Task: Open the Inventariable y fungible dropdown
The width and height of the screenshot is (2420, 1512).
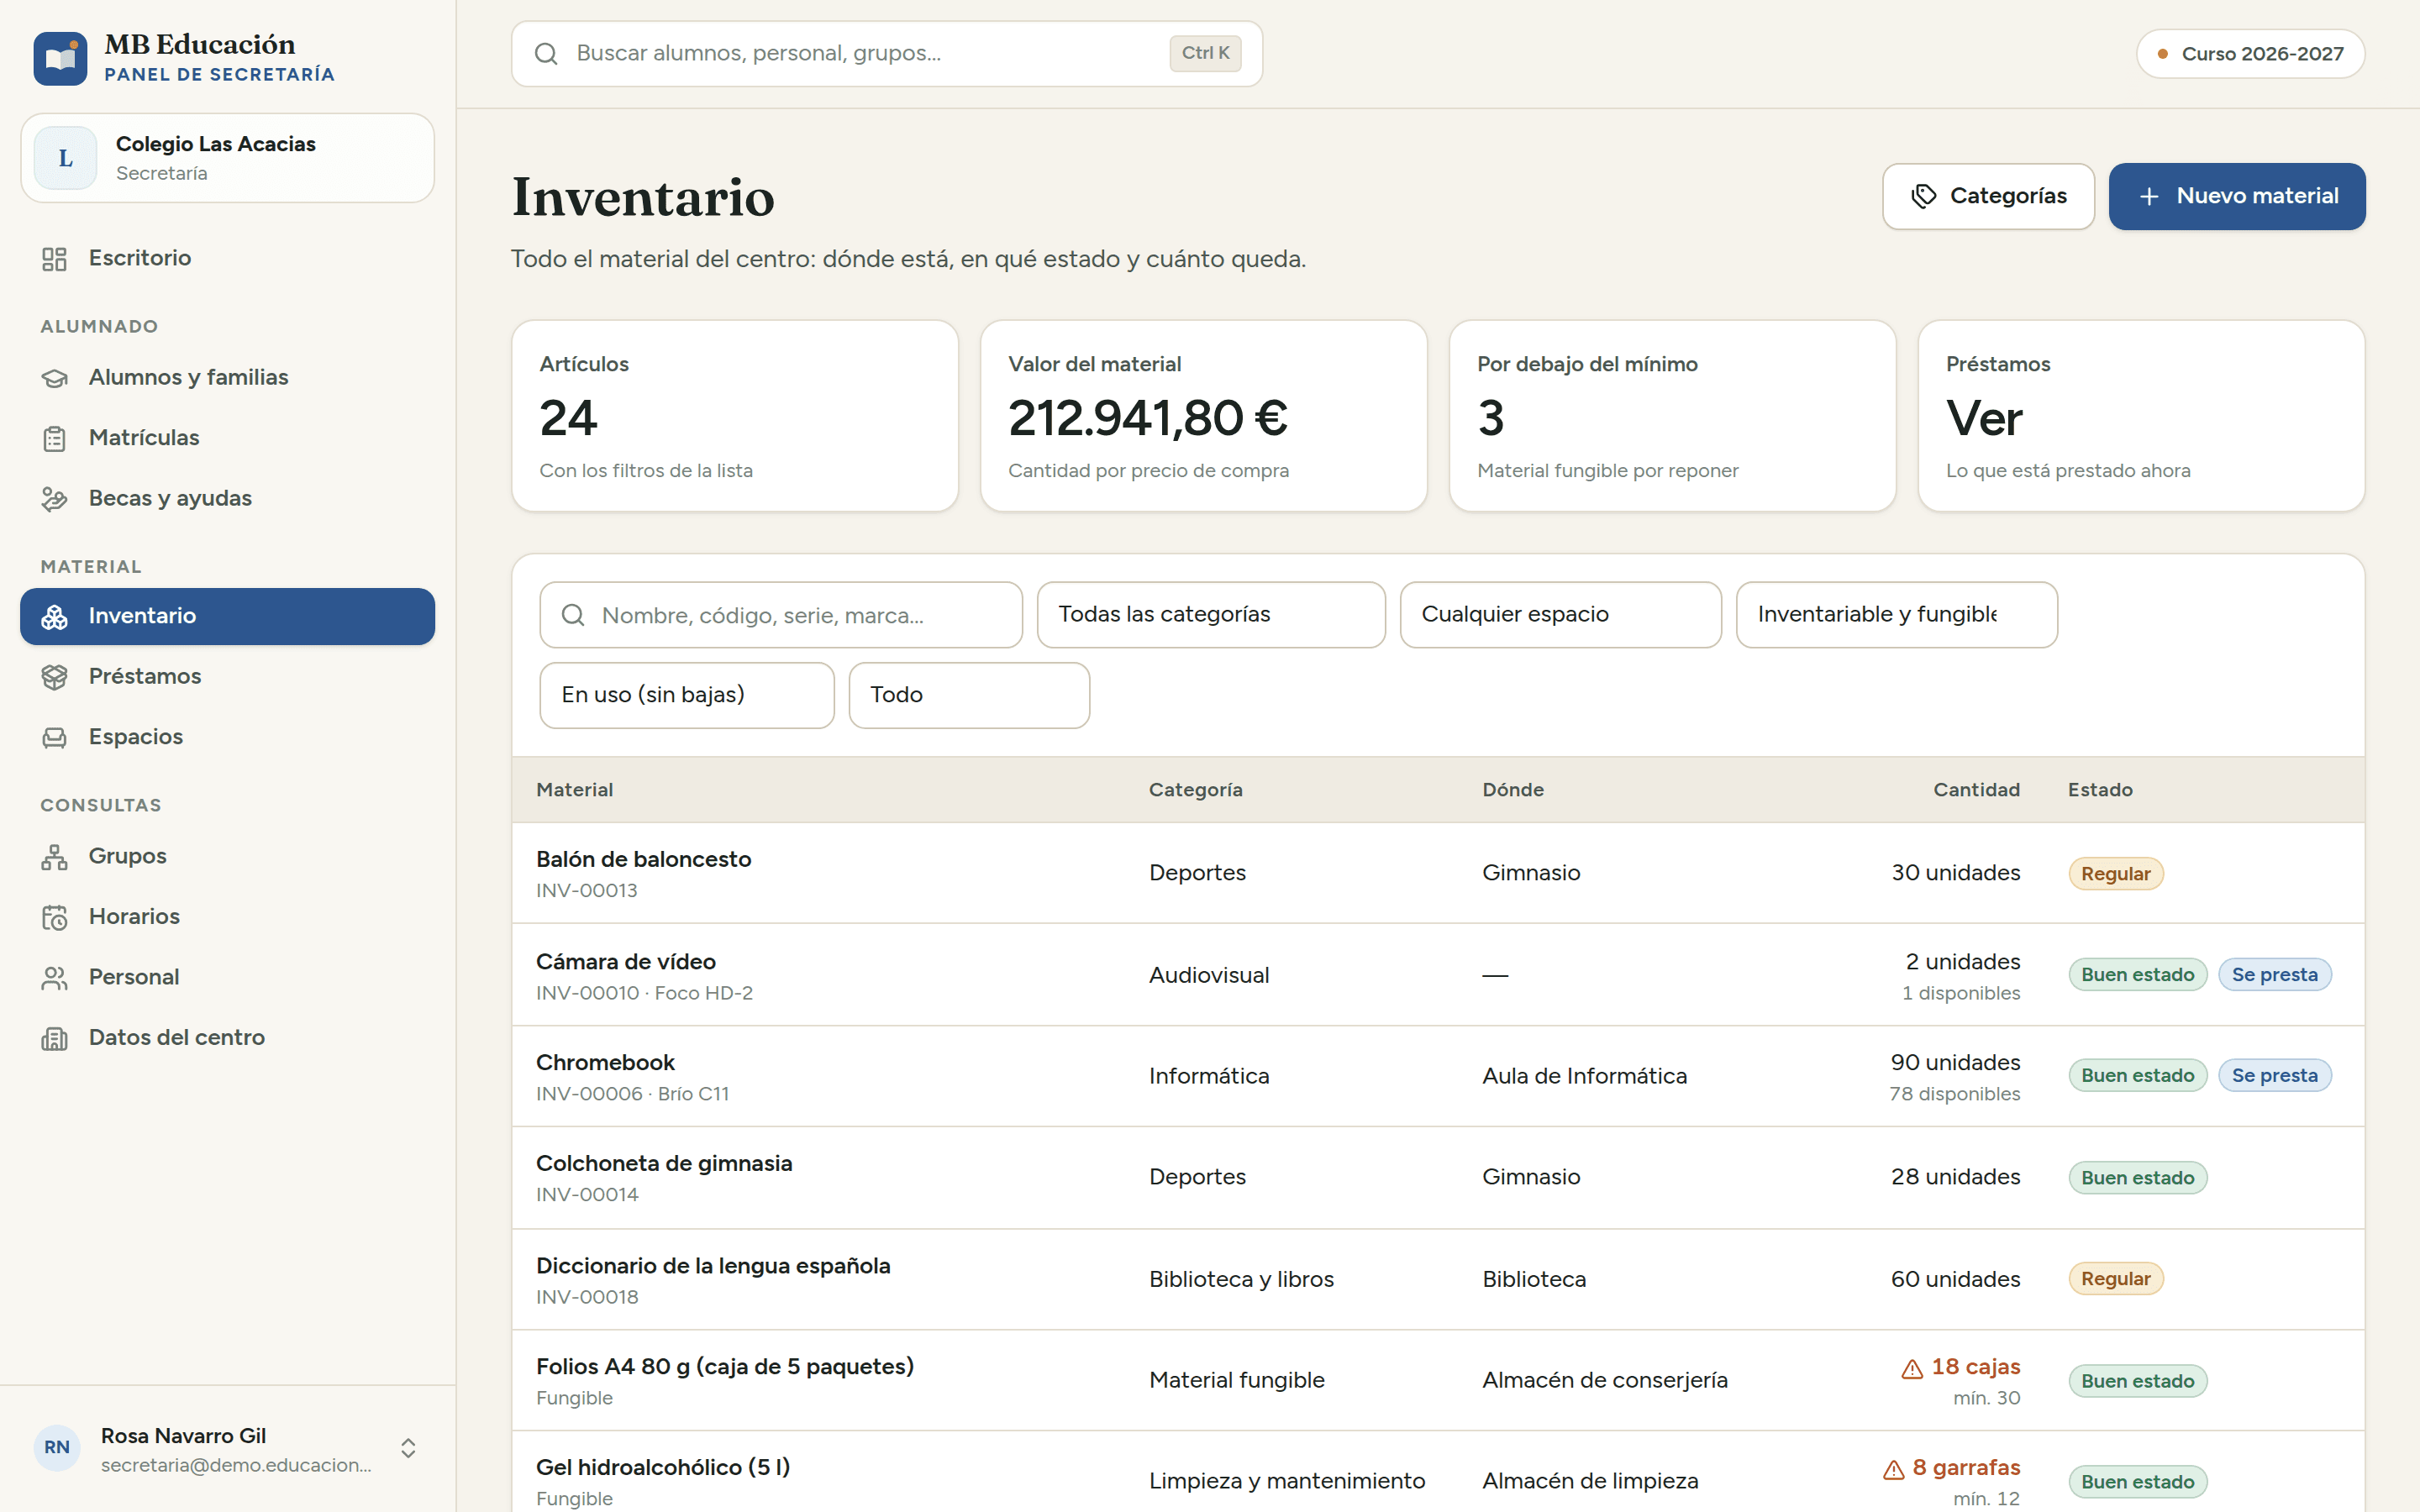Action: [x=1896, y=614]
